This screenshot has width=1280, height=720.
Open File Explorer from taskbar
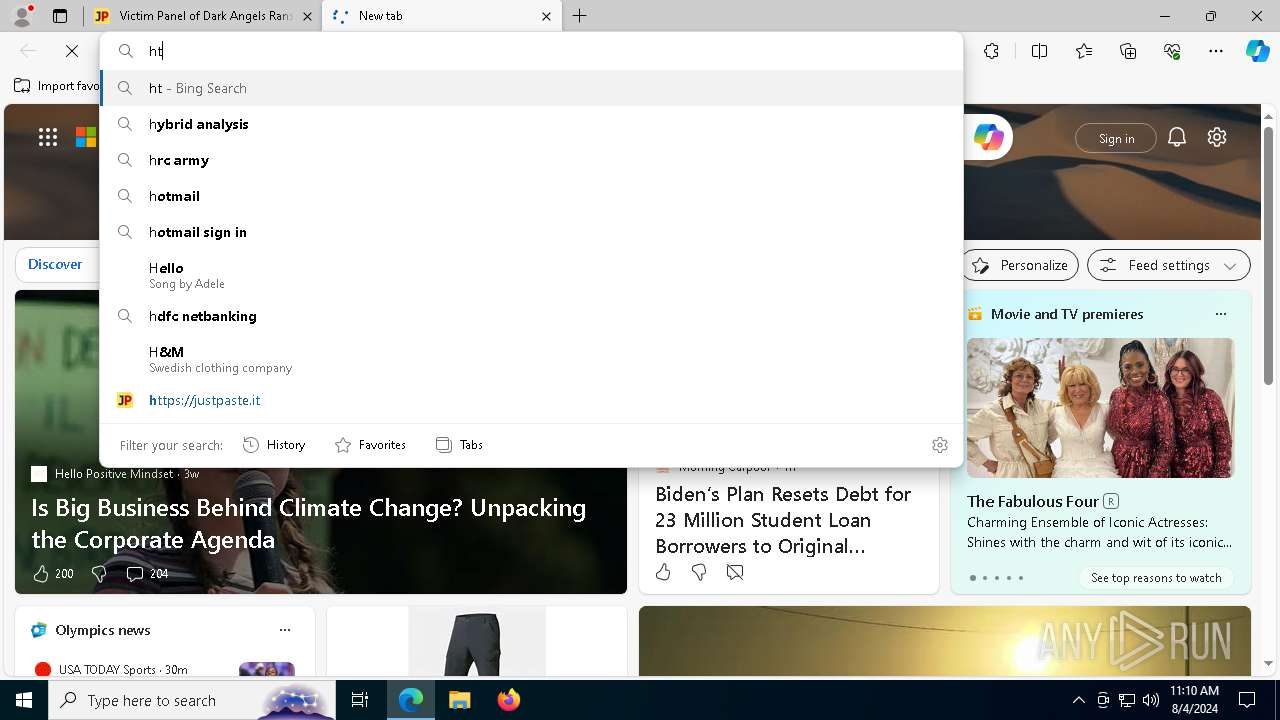point(459,700)
